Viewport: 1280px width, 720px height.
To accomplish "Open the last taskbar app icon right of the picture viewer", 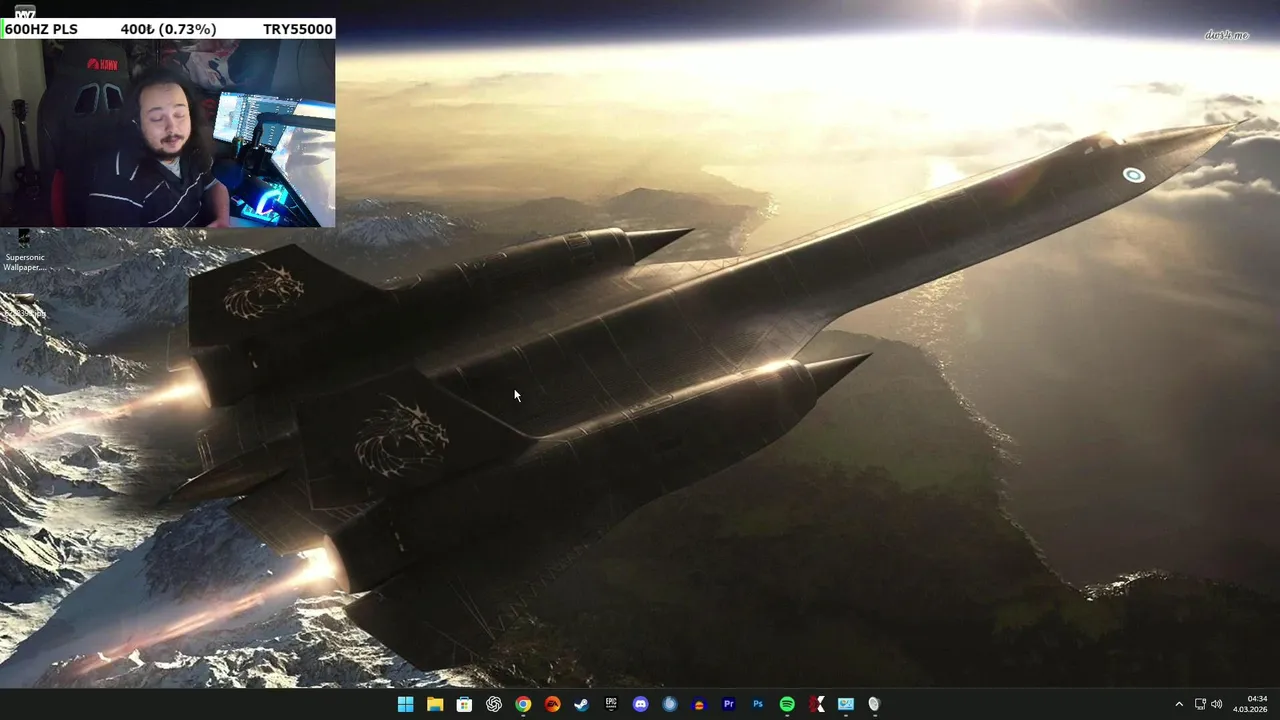I will (874, 704).
